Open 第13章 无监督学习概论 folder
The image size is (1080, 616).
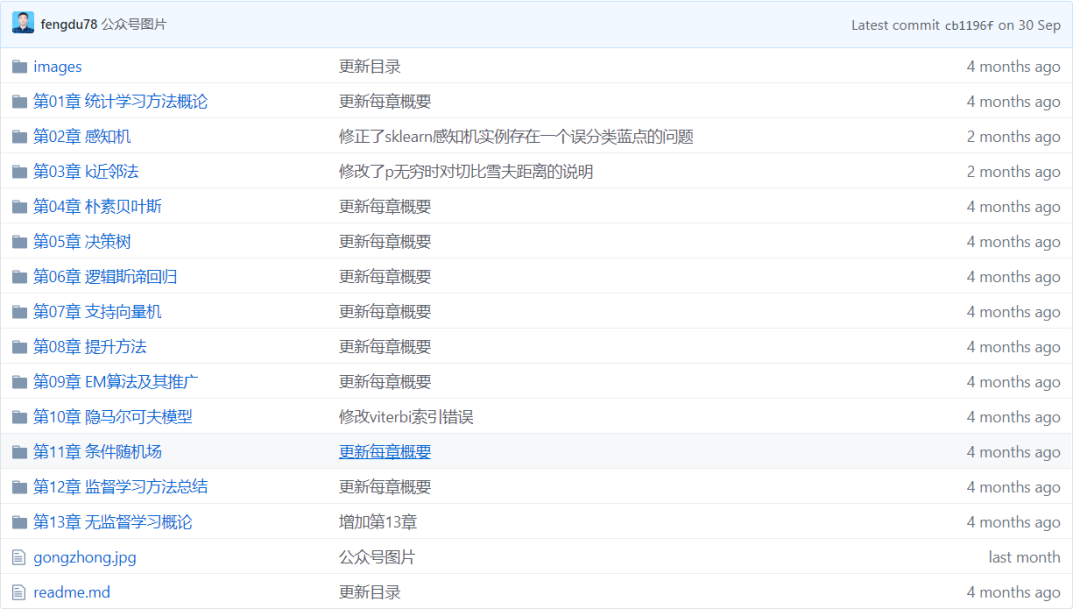point(112,522)
